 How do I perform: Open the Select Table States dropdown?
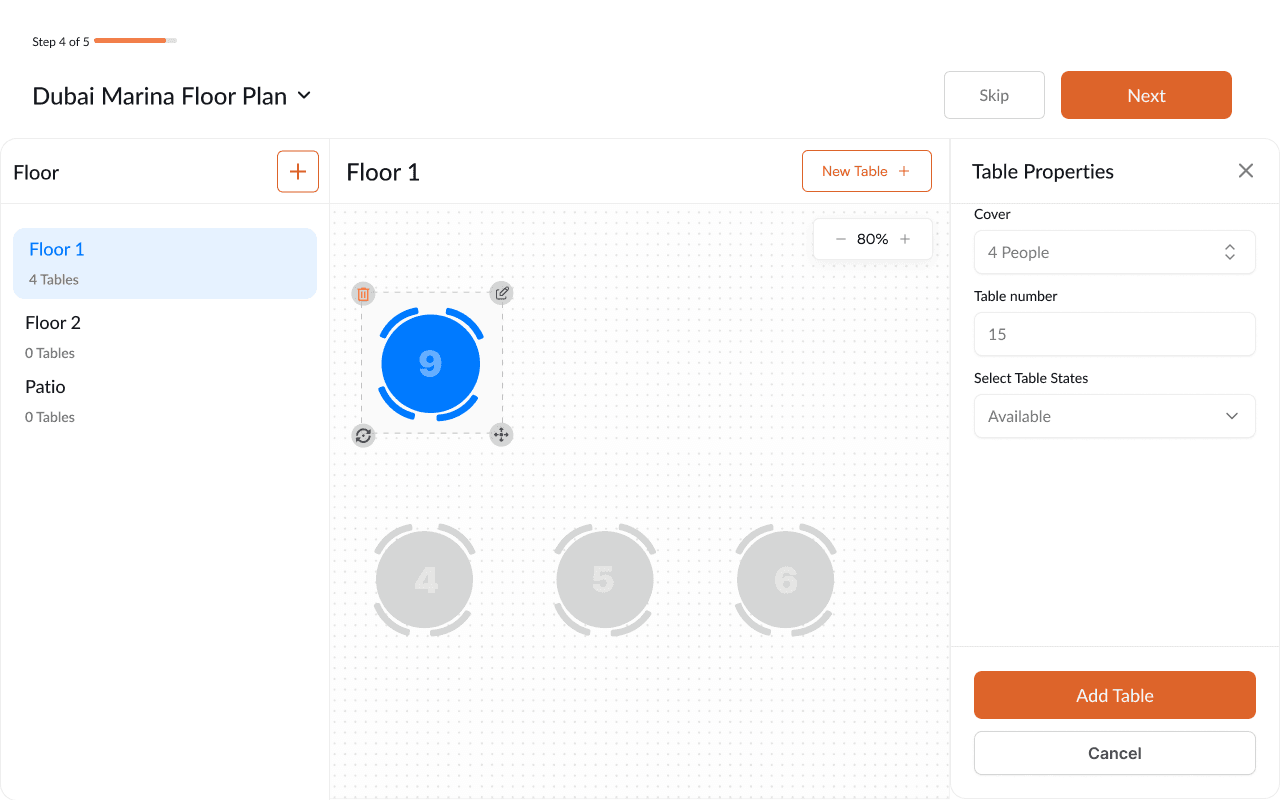coord(1114,416)
